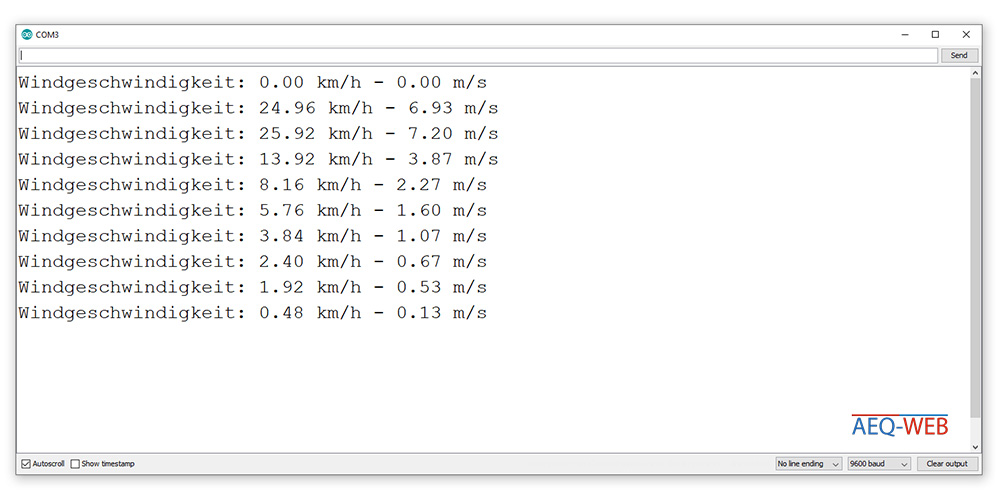Click the vertical scrollbar thumb

(975, 249)
